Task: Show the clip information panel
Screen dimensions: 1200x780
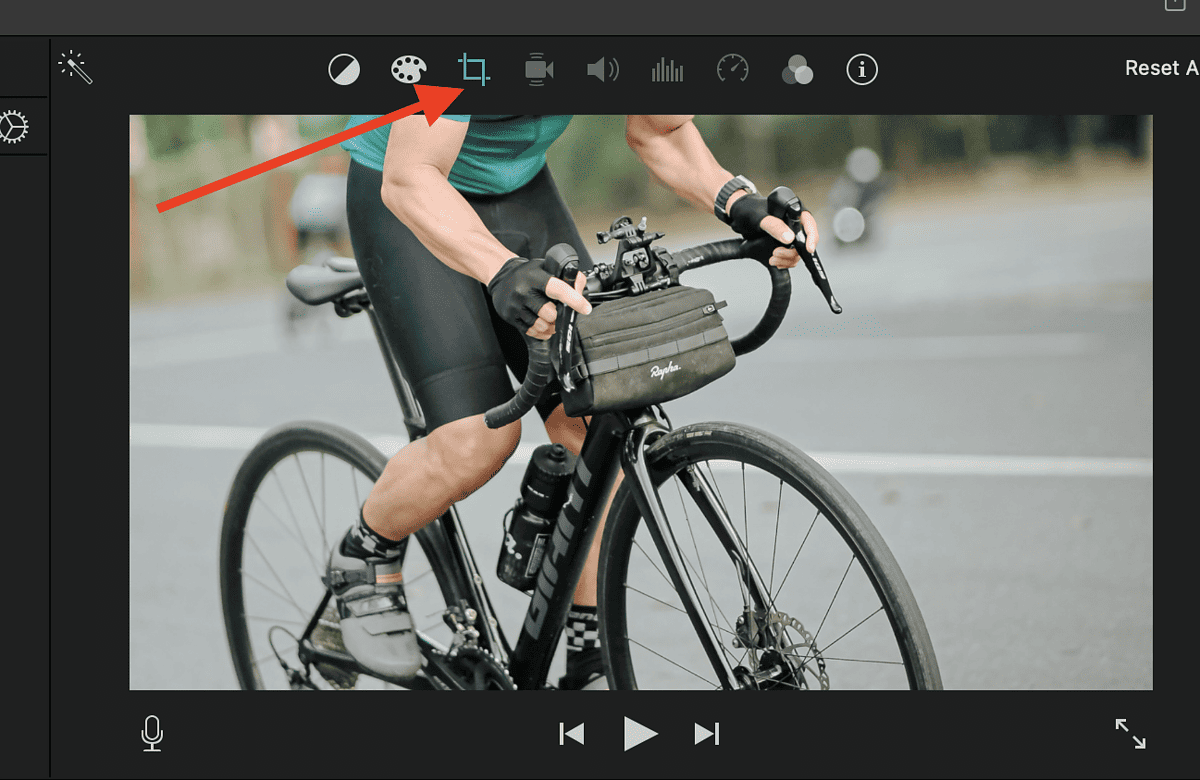Action: pos(862,69)
